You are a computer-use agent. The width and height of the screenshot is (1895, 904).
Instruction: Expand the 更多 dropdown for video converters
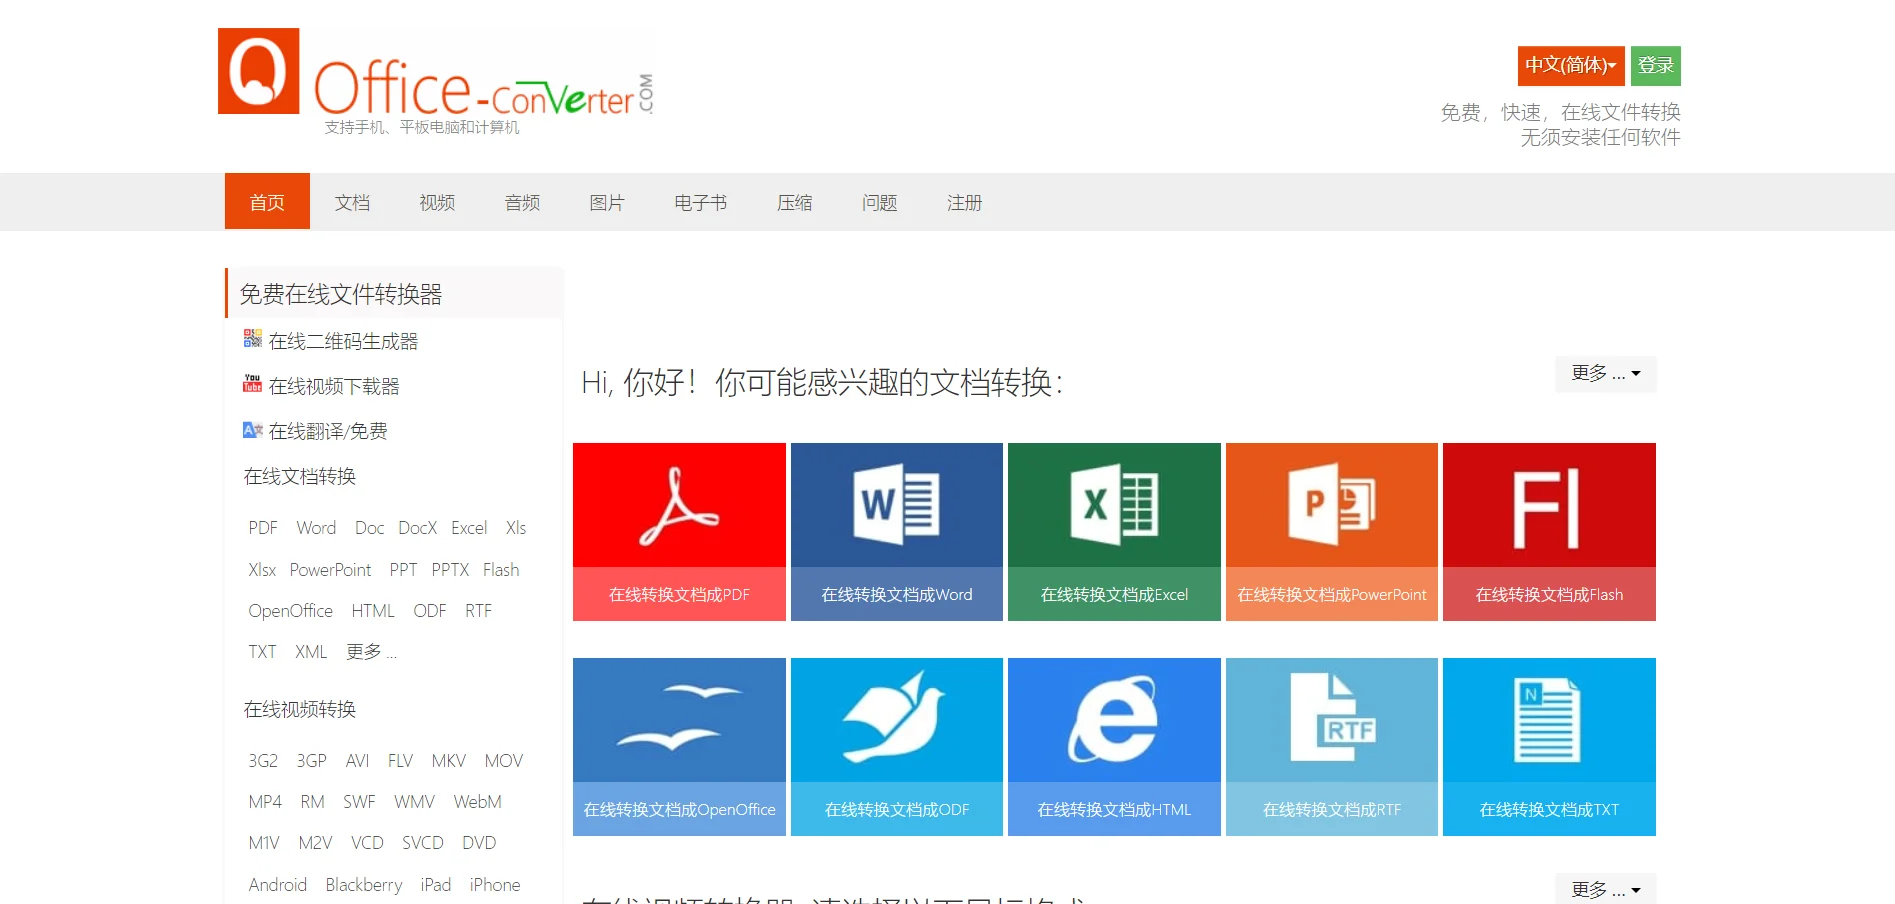tap(1606, 889)
